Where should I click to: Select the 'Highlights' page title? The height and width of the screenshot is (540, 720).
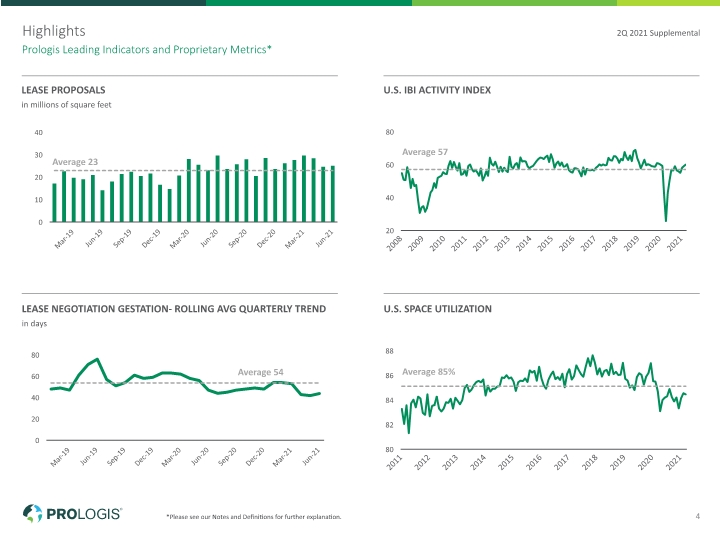(x=54, y=31)
